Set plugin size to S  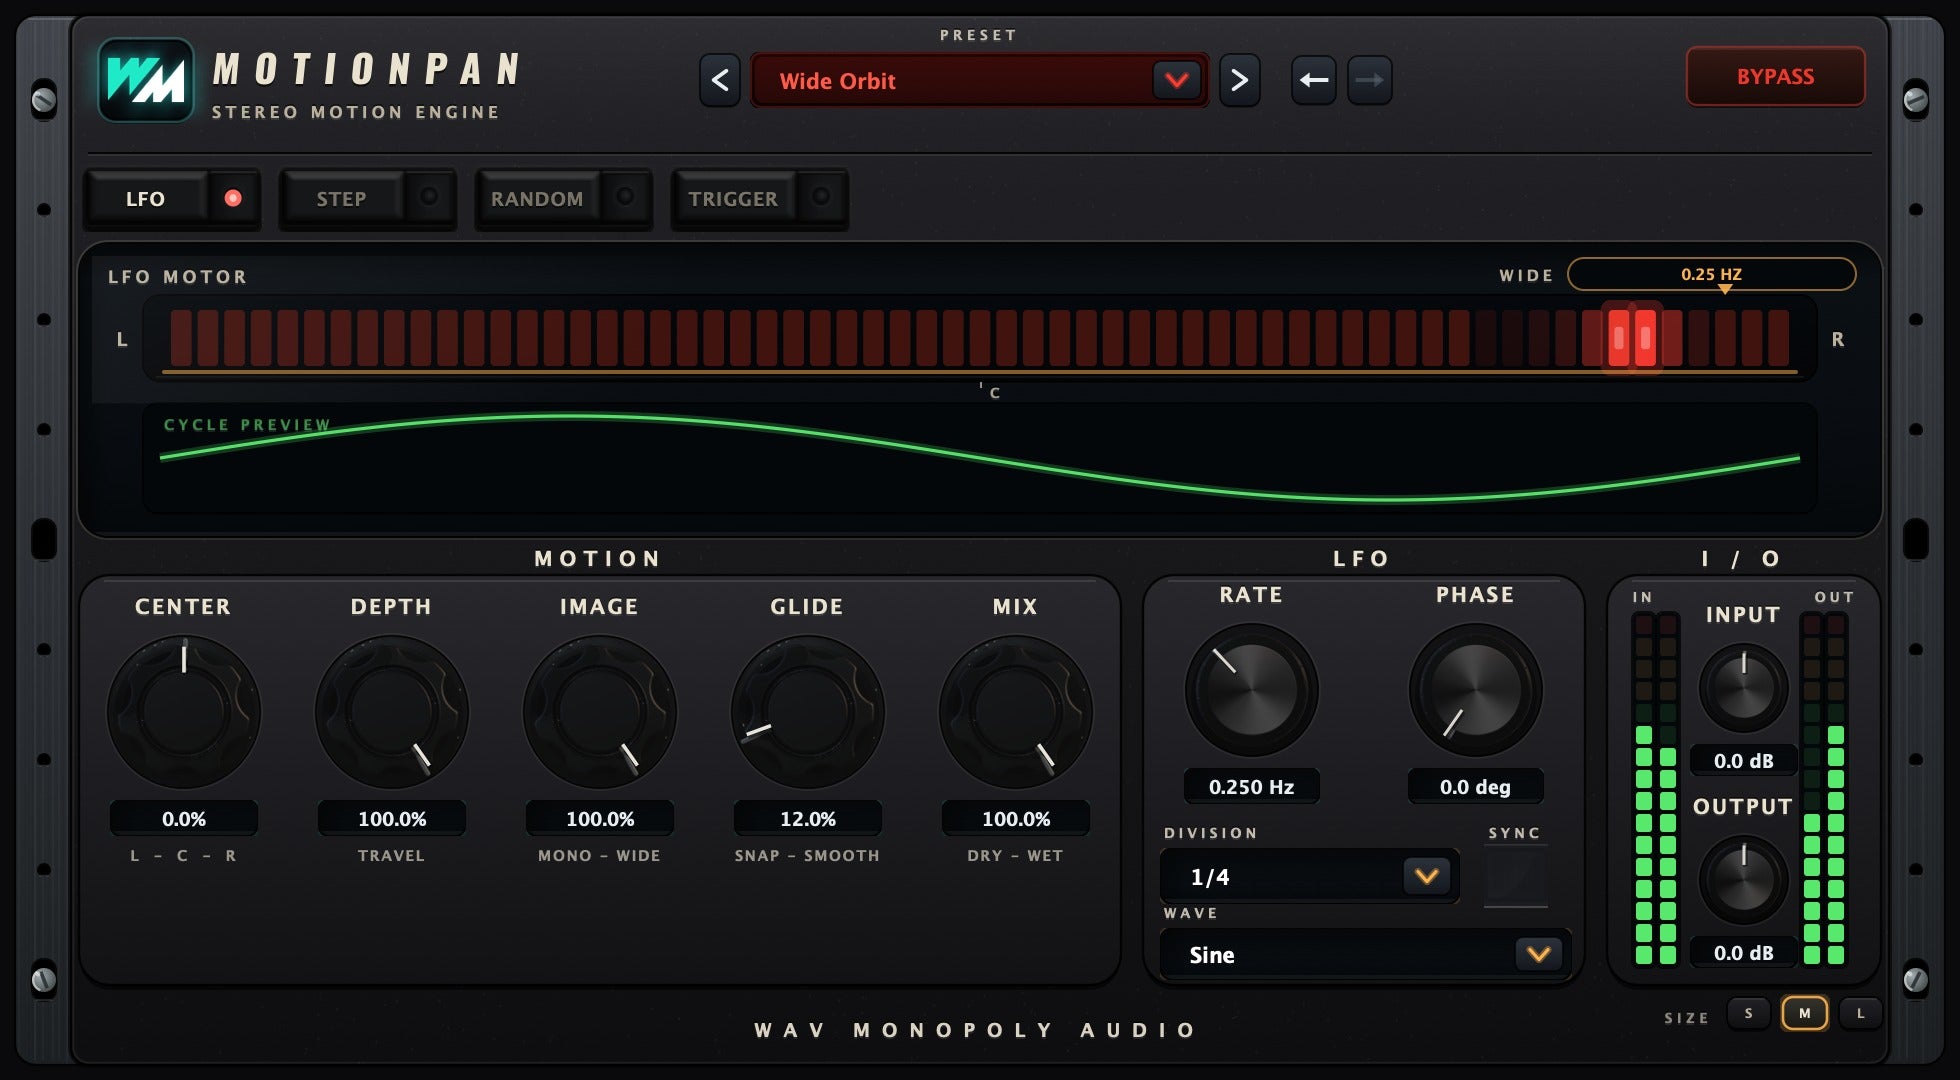click(x=1749, y=1013)
